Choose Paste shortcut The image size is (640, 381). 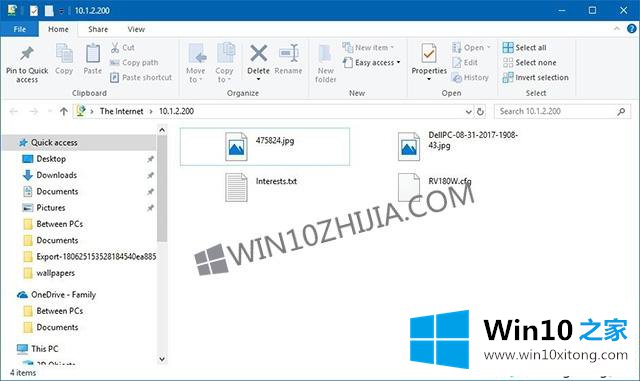tap(141, 77)
